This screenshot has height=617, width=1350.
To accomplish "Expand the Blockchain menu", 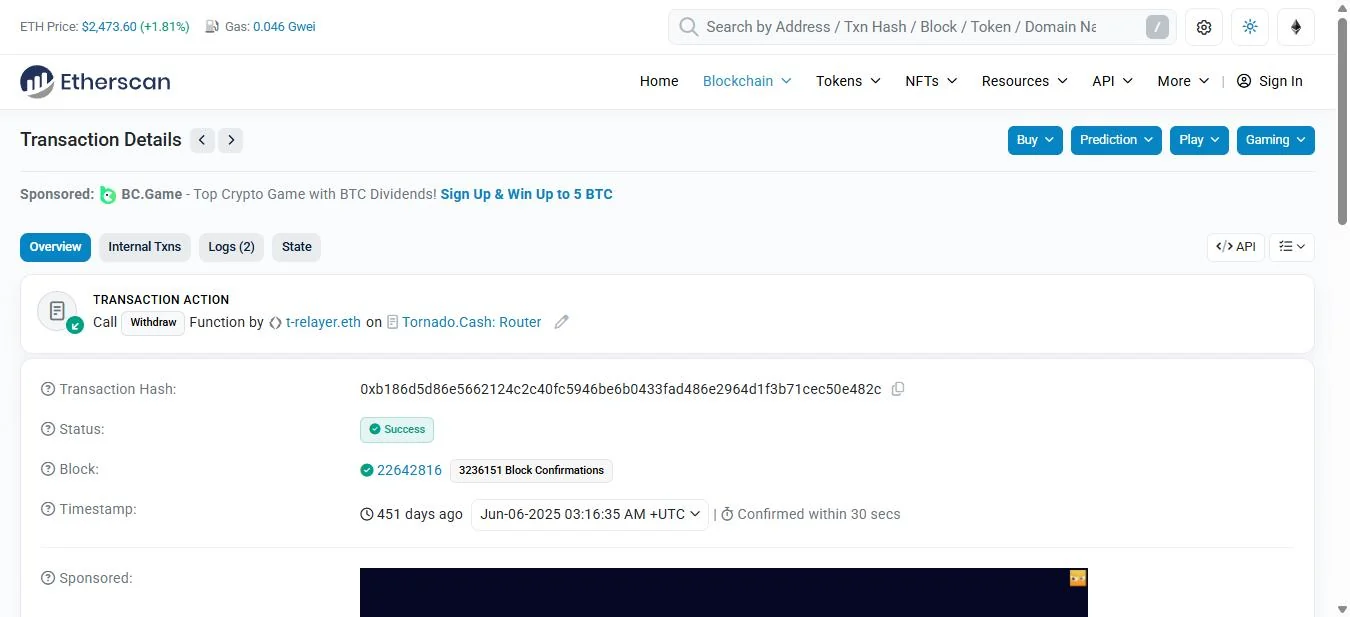I will (x=747, y=81).
